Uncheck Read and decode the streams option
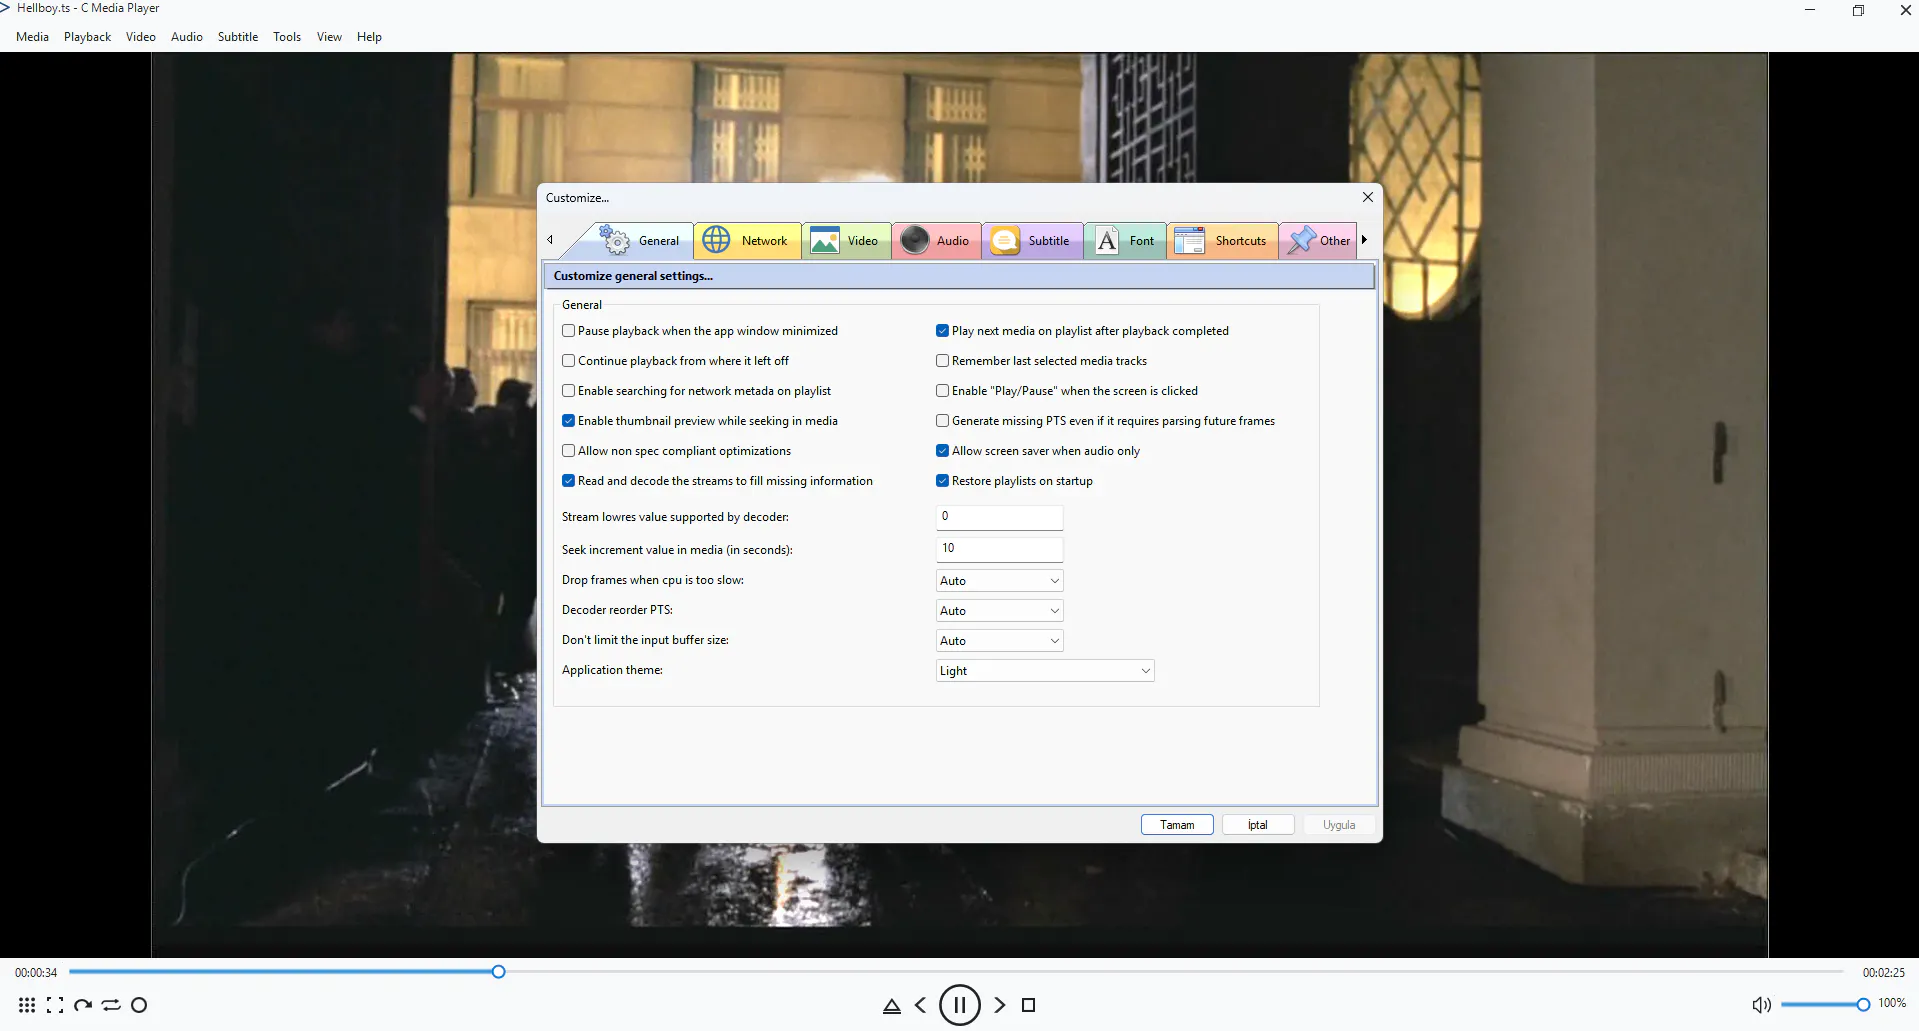Viewport: 1919px width, 1031px height. point(568,481)
